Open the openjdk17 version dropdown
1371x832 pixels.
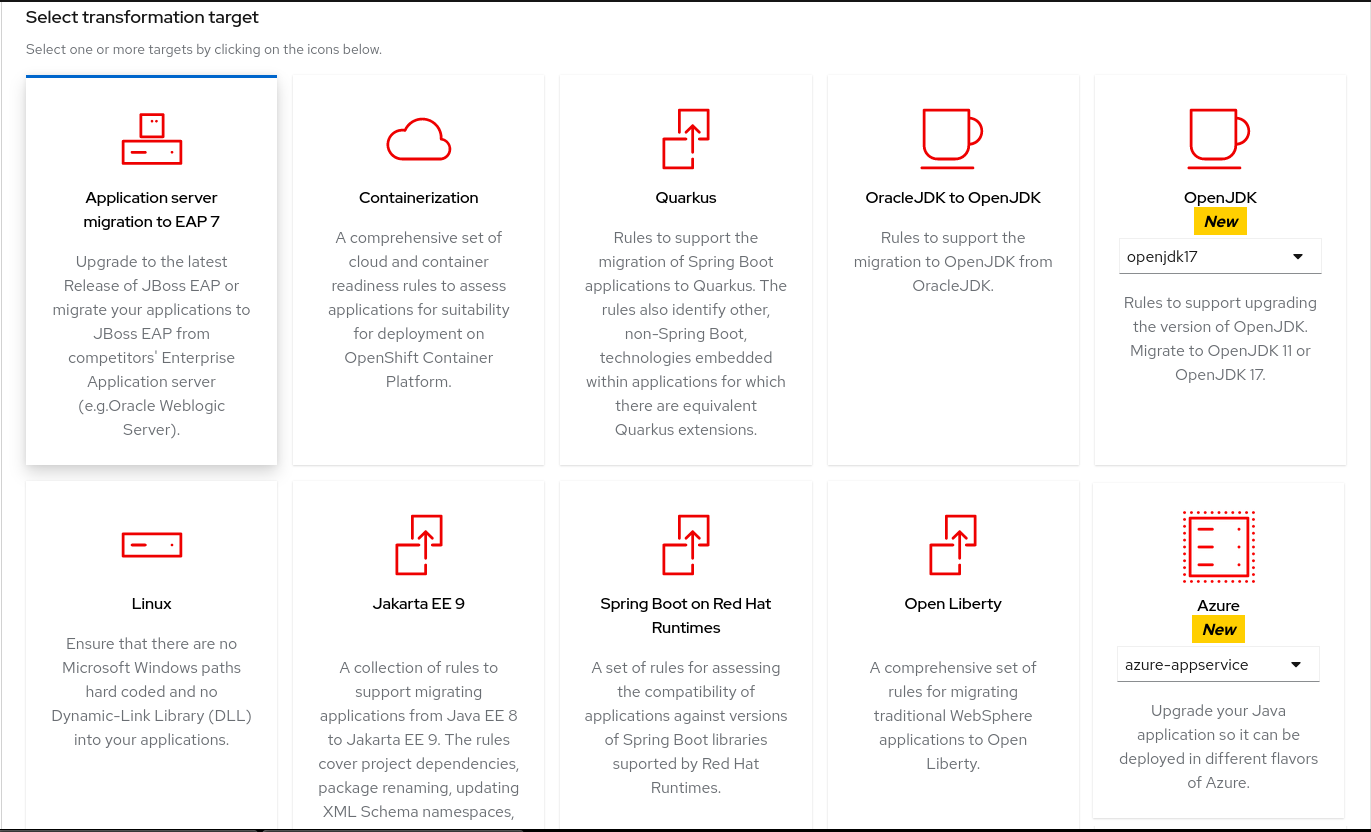coord(1219,256)
